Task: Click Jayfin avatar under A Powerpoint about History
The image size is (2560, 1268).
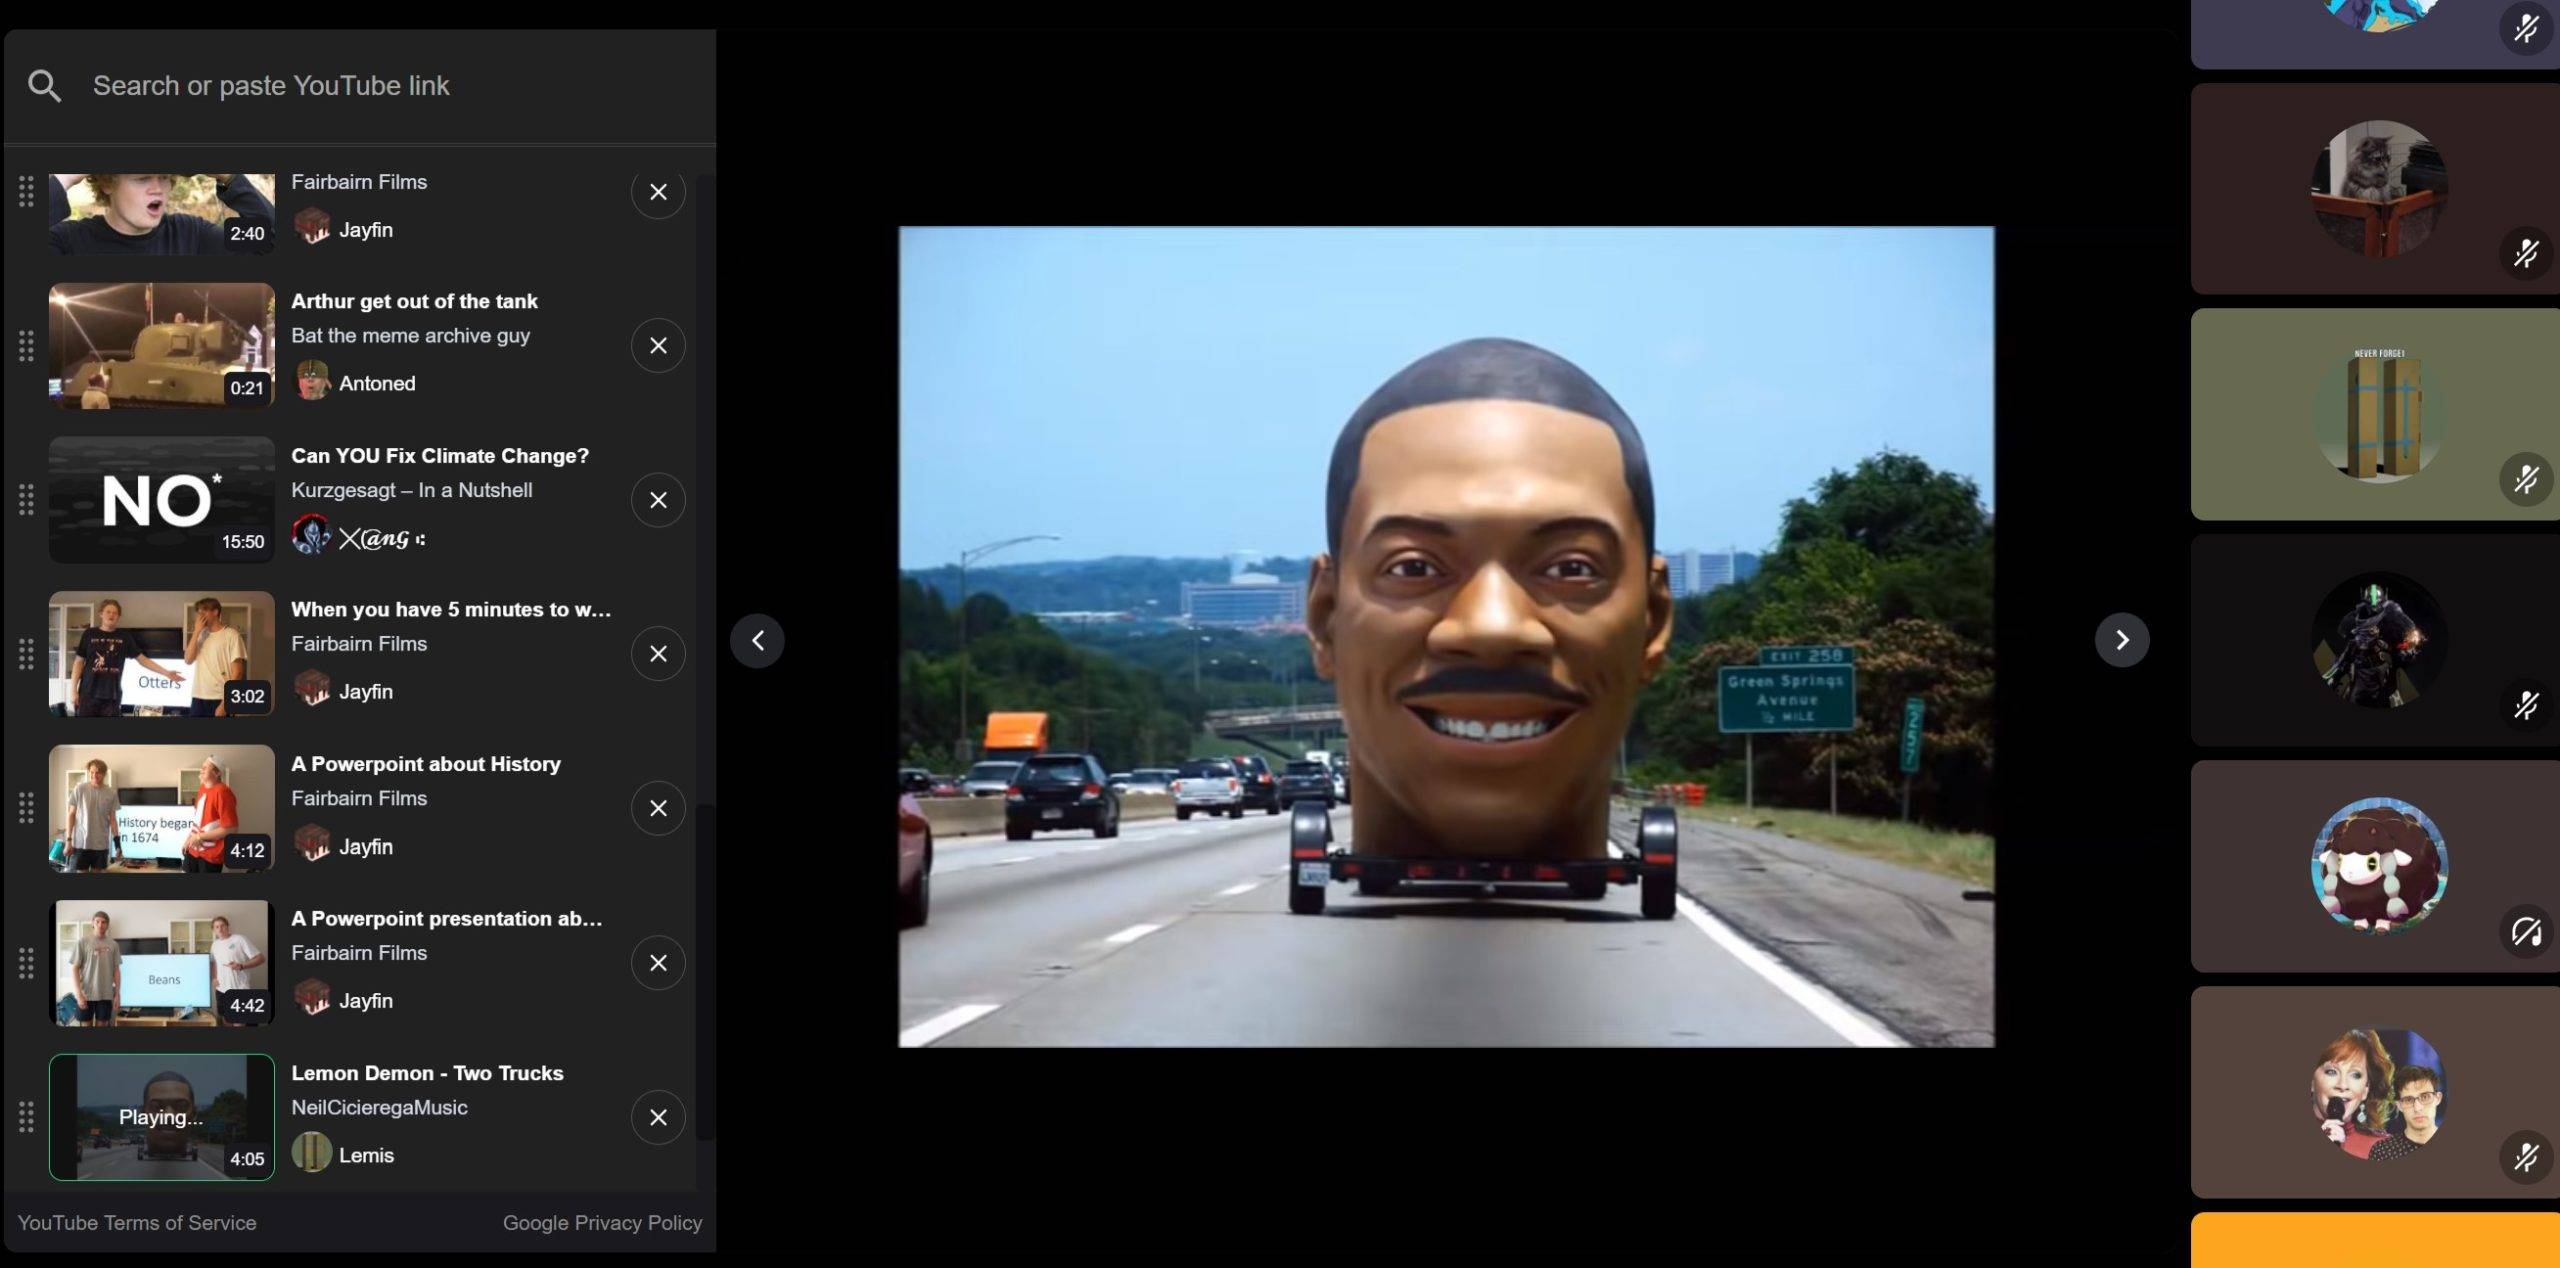Action: [x=312, y=845]
